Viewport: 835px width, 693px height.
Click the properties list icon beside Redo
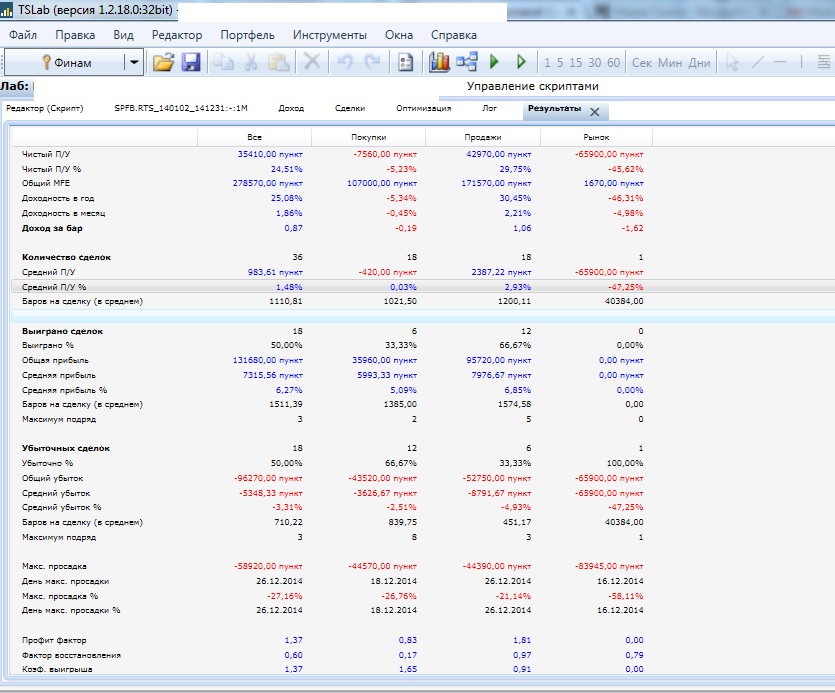[x=405, y=62]
